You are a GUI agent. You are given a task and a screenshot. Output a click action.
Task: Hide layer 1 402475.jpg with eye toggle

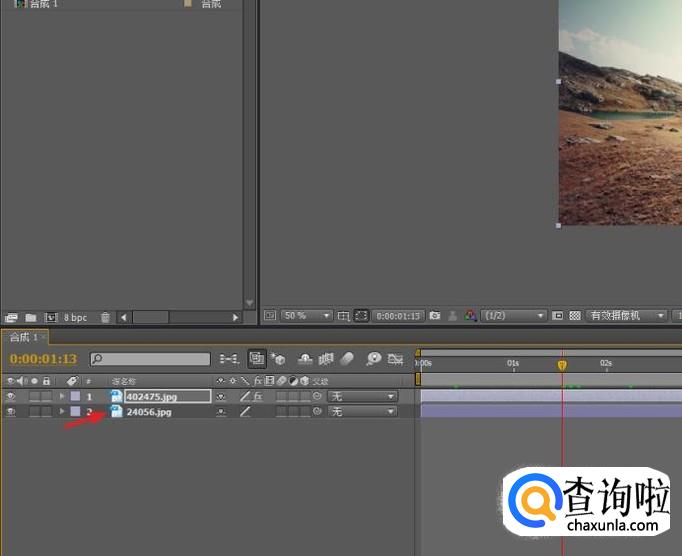[11, 397]
